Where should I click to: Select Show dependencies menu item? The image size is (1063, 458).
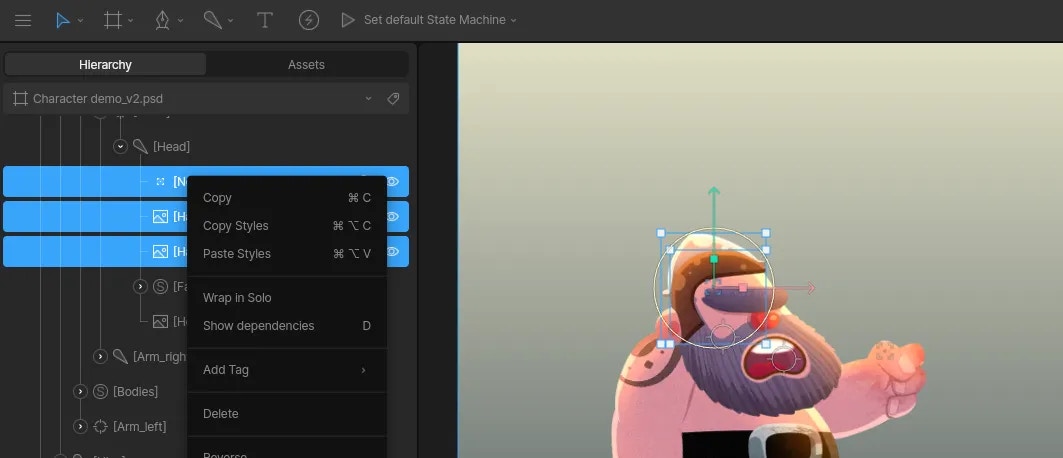click(287, 326)
